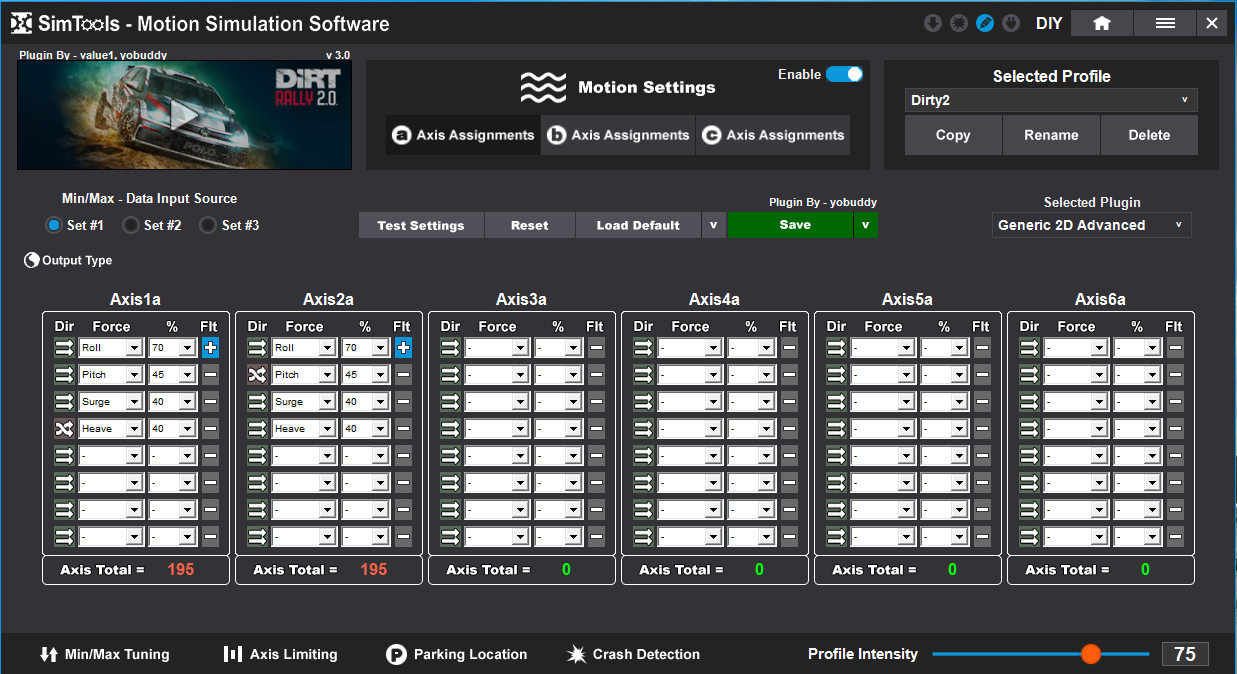Toggle the Motion Settings Enable switch
1237x674 pixels.
point(844,74)
